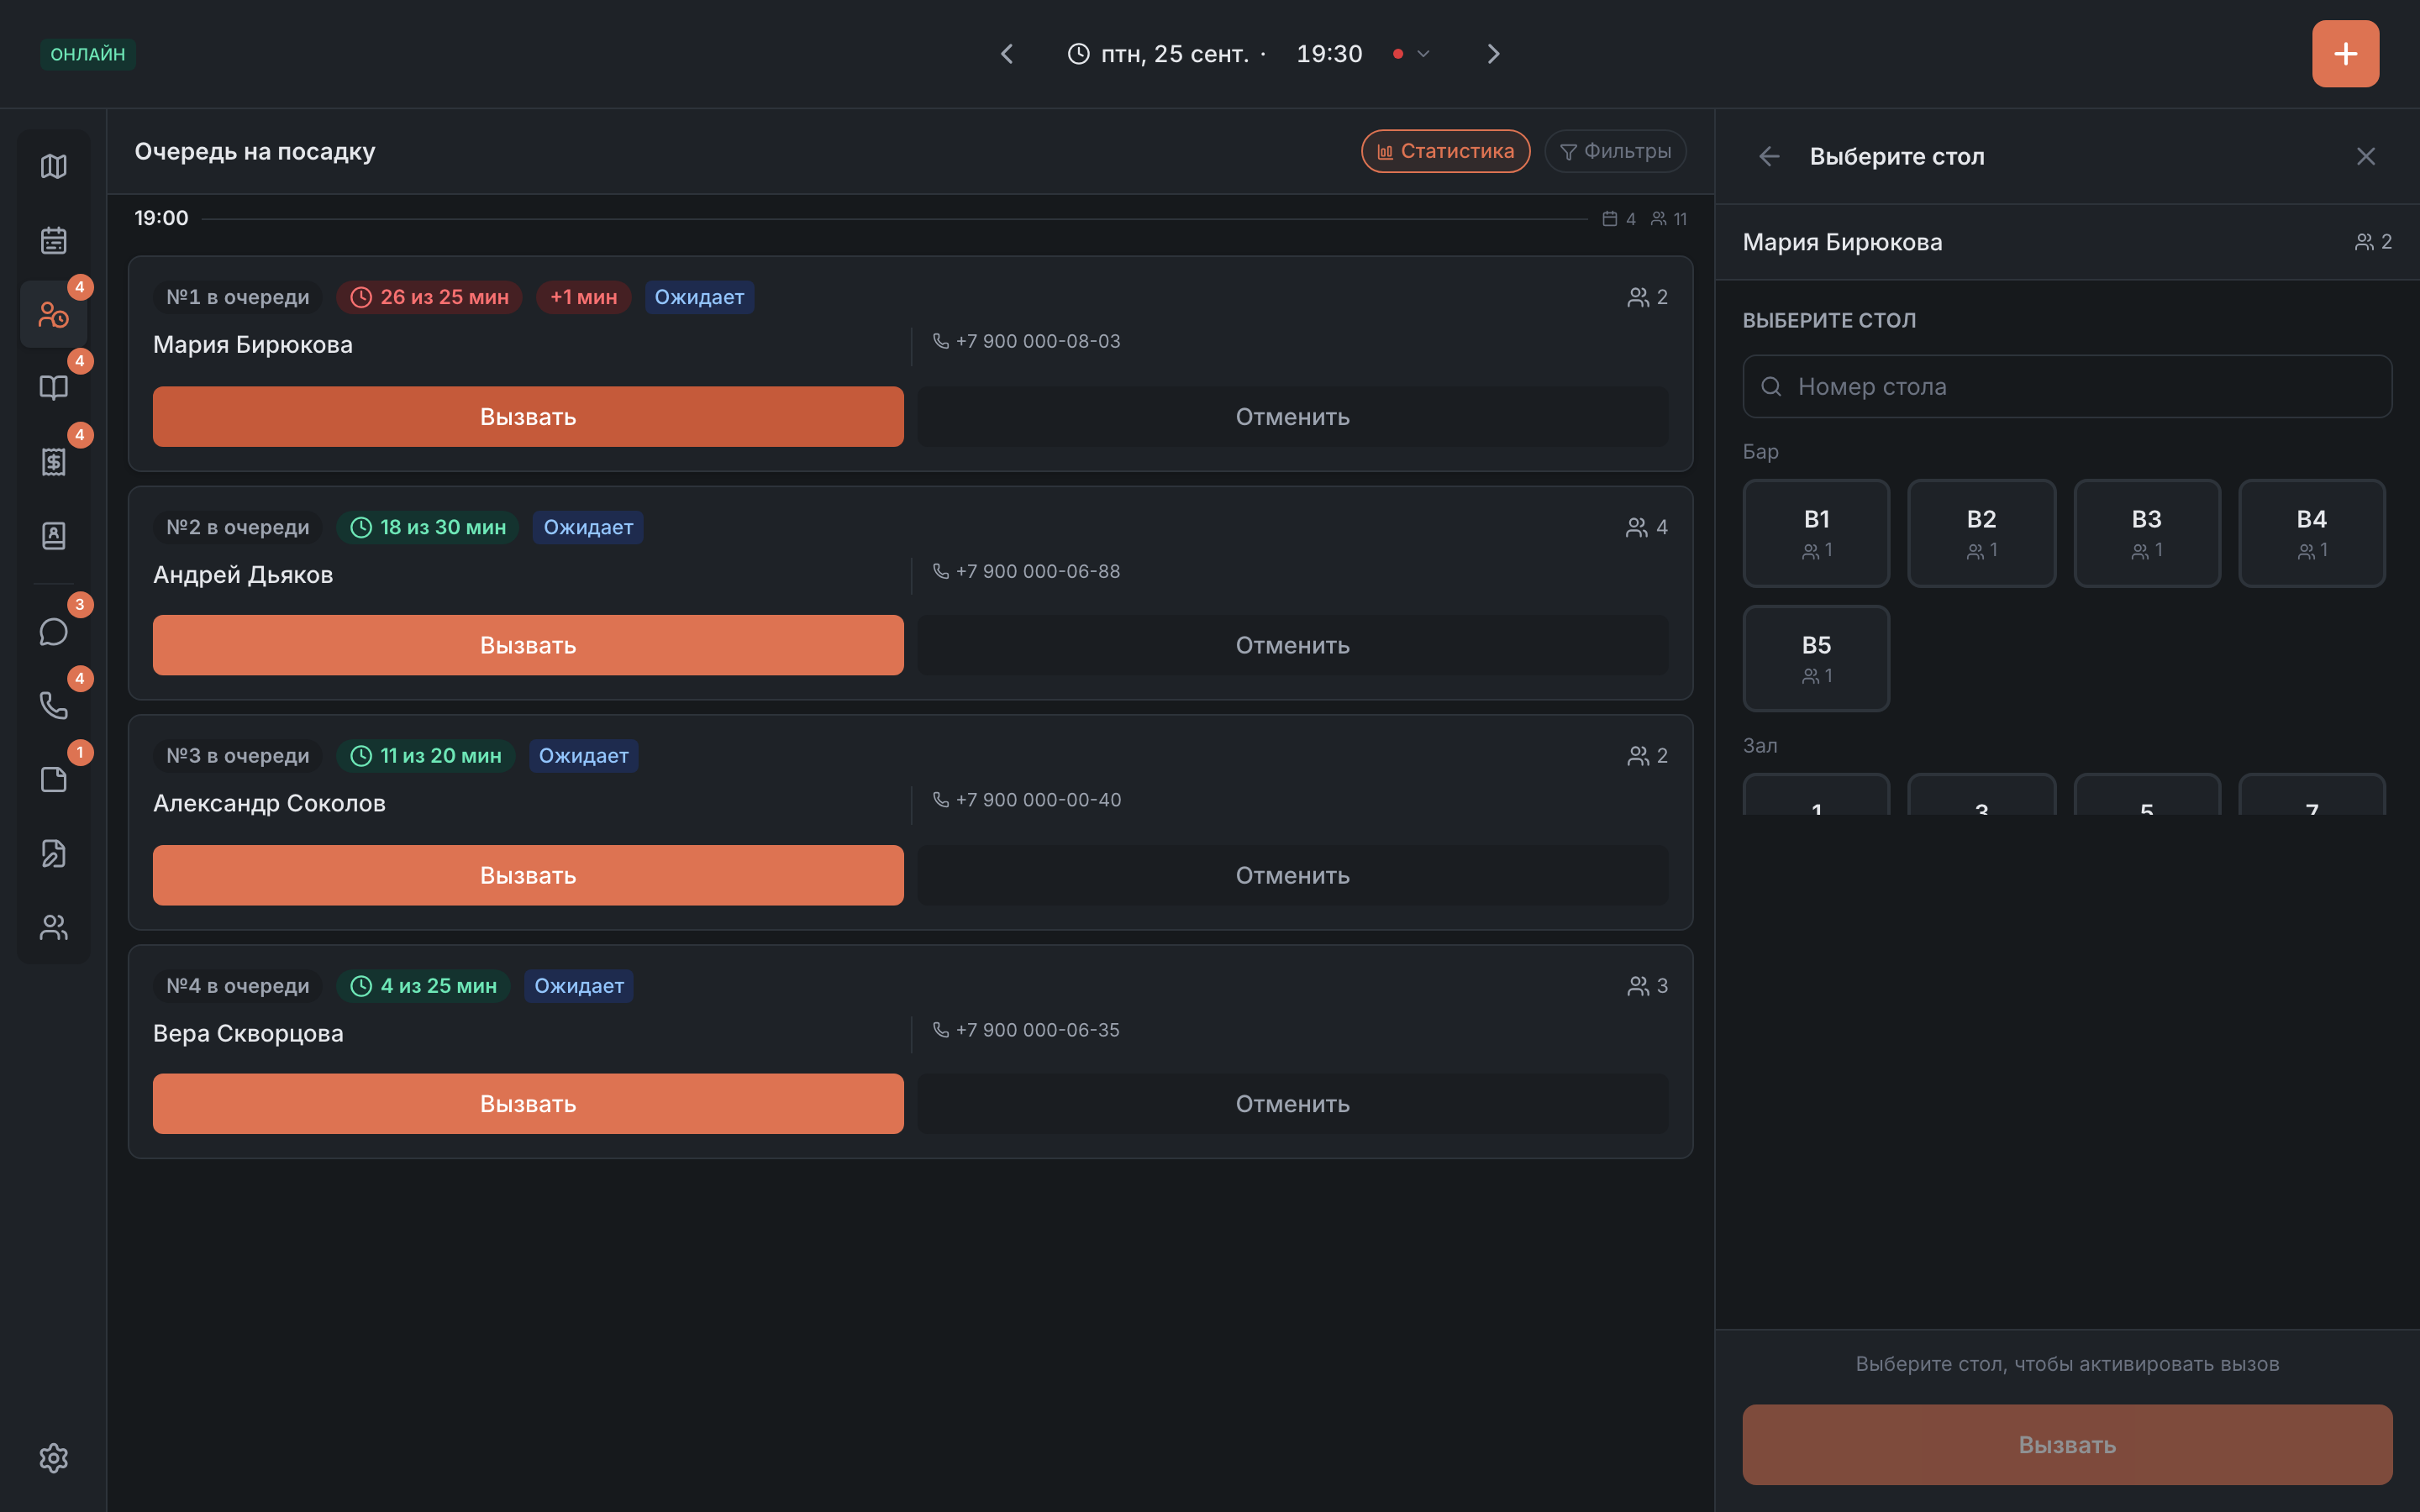
Task: Click the 19:30 time display
Action: [x=1329, y=54]
